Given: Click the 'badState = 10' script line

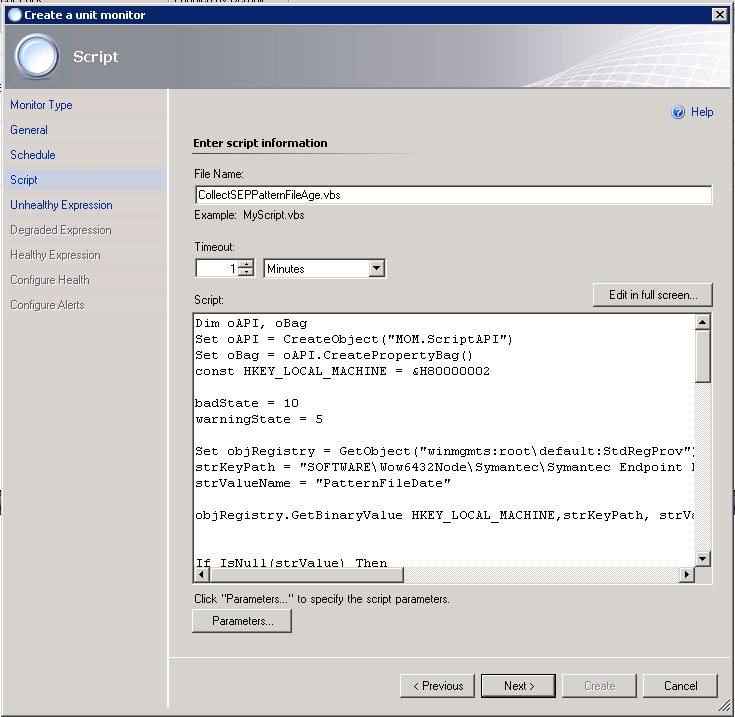Looking at the screenshot, I should [247, 403].
